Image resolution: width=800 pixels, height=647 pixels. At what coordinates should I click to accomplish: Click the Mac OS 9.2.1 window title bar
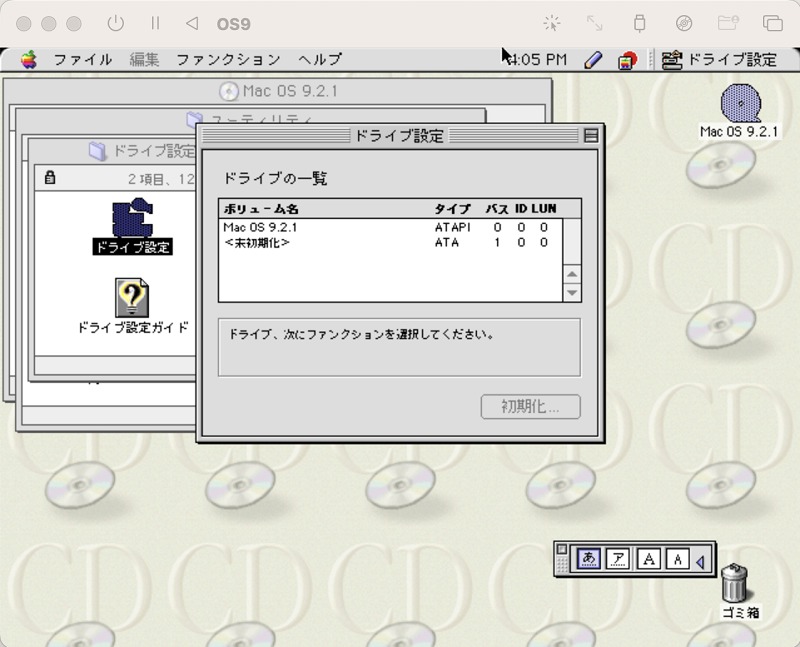(278, 91)
